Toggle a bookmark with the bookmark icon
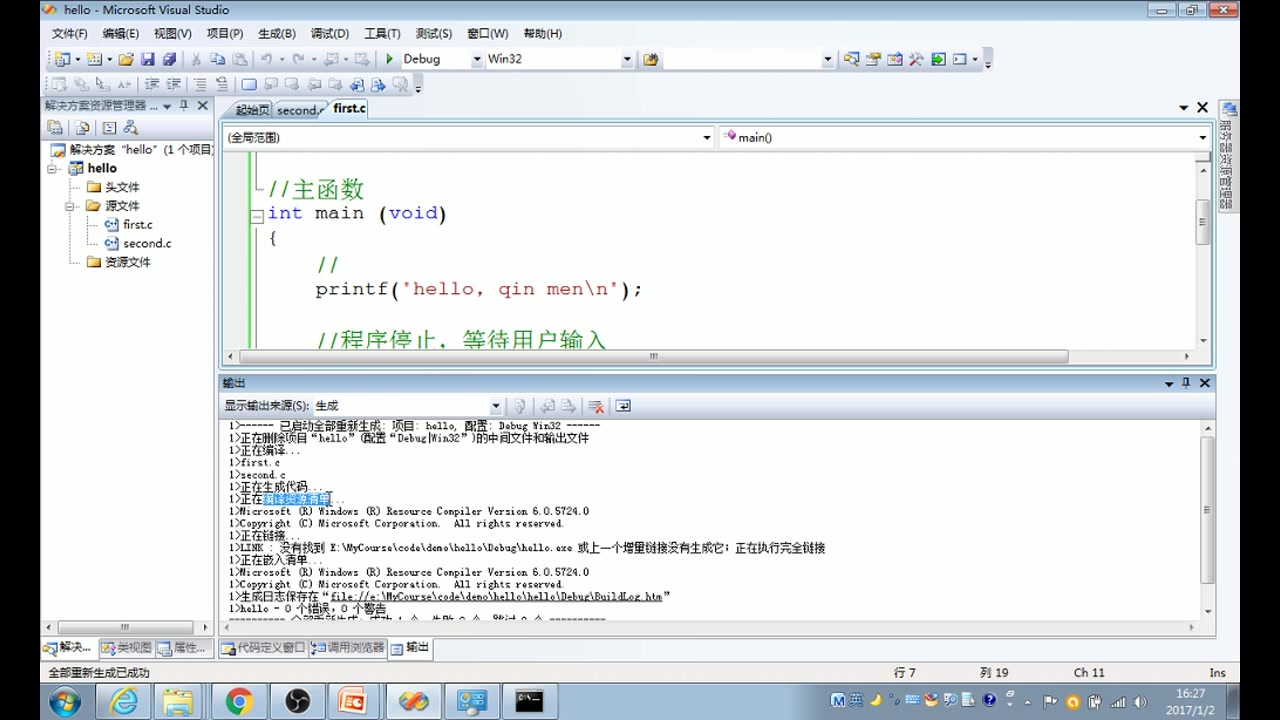Viewport: 1280px width, 720px height. pos(250,85)
